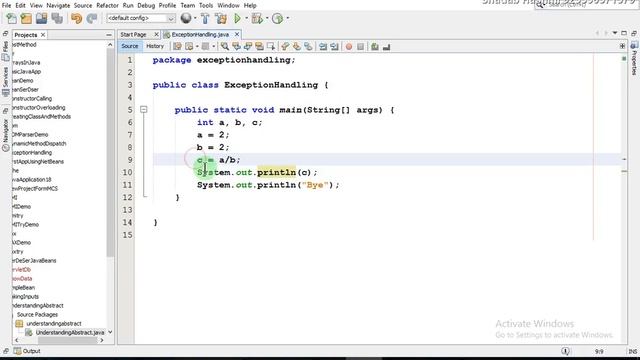Click the New Project toolbar icon
This screenshot has width=640, height=360.
coord(26,18)
